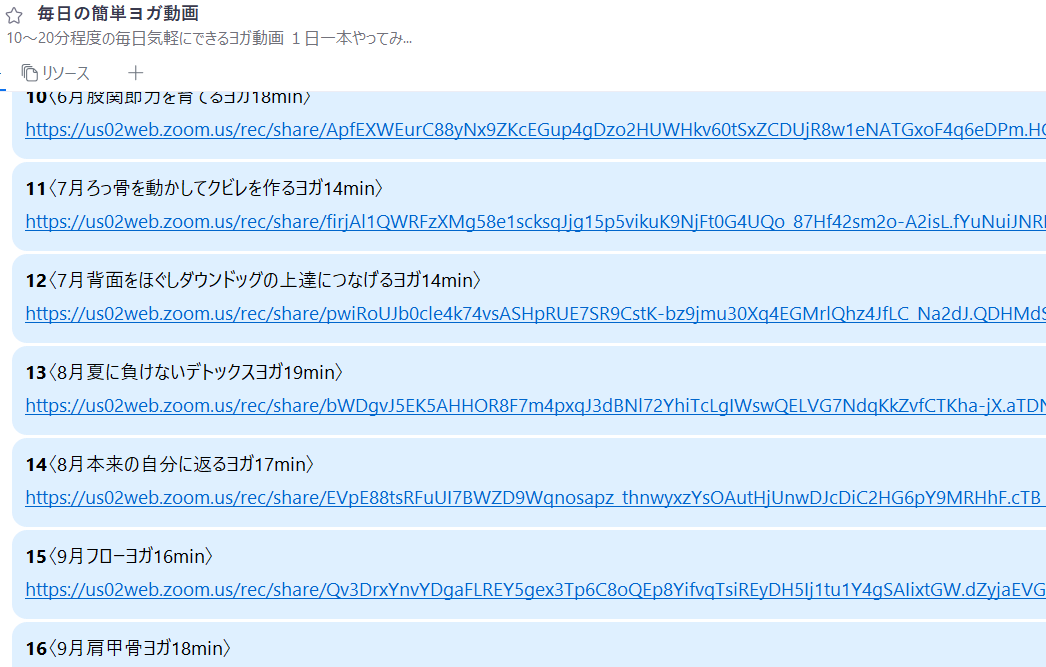Click blank area of video 15 card
The height and width of the screenshot is (667, 1046).
point(667,556)
